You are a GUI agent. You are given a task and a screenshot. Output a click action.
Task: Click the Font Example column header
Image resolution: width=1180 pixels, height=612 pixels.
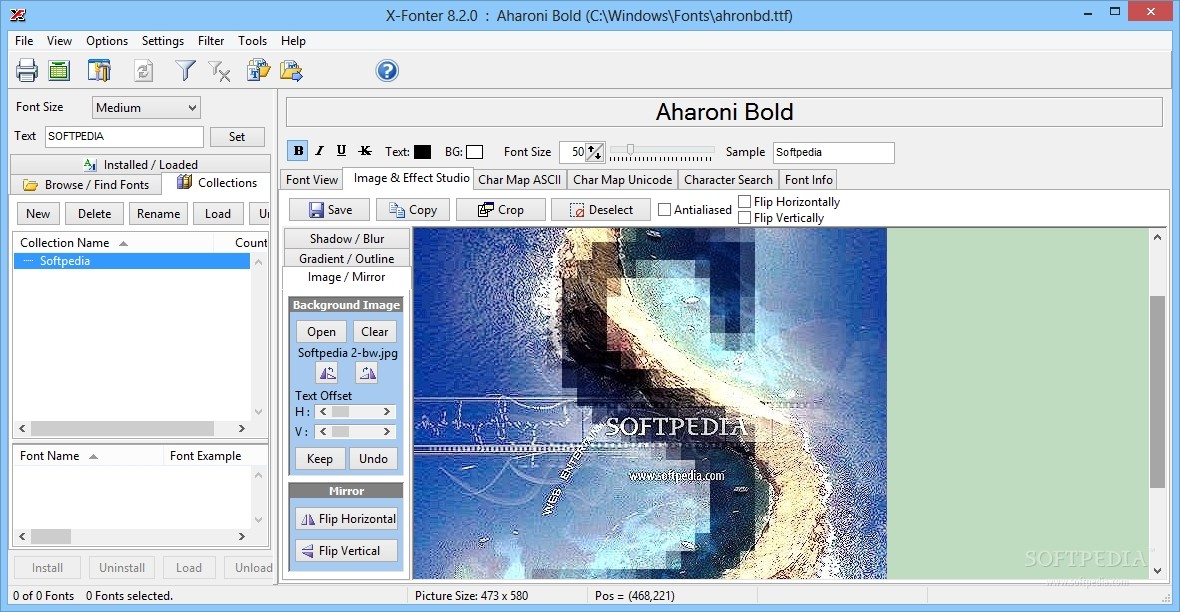[x=205, y=455]
